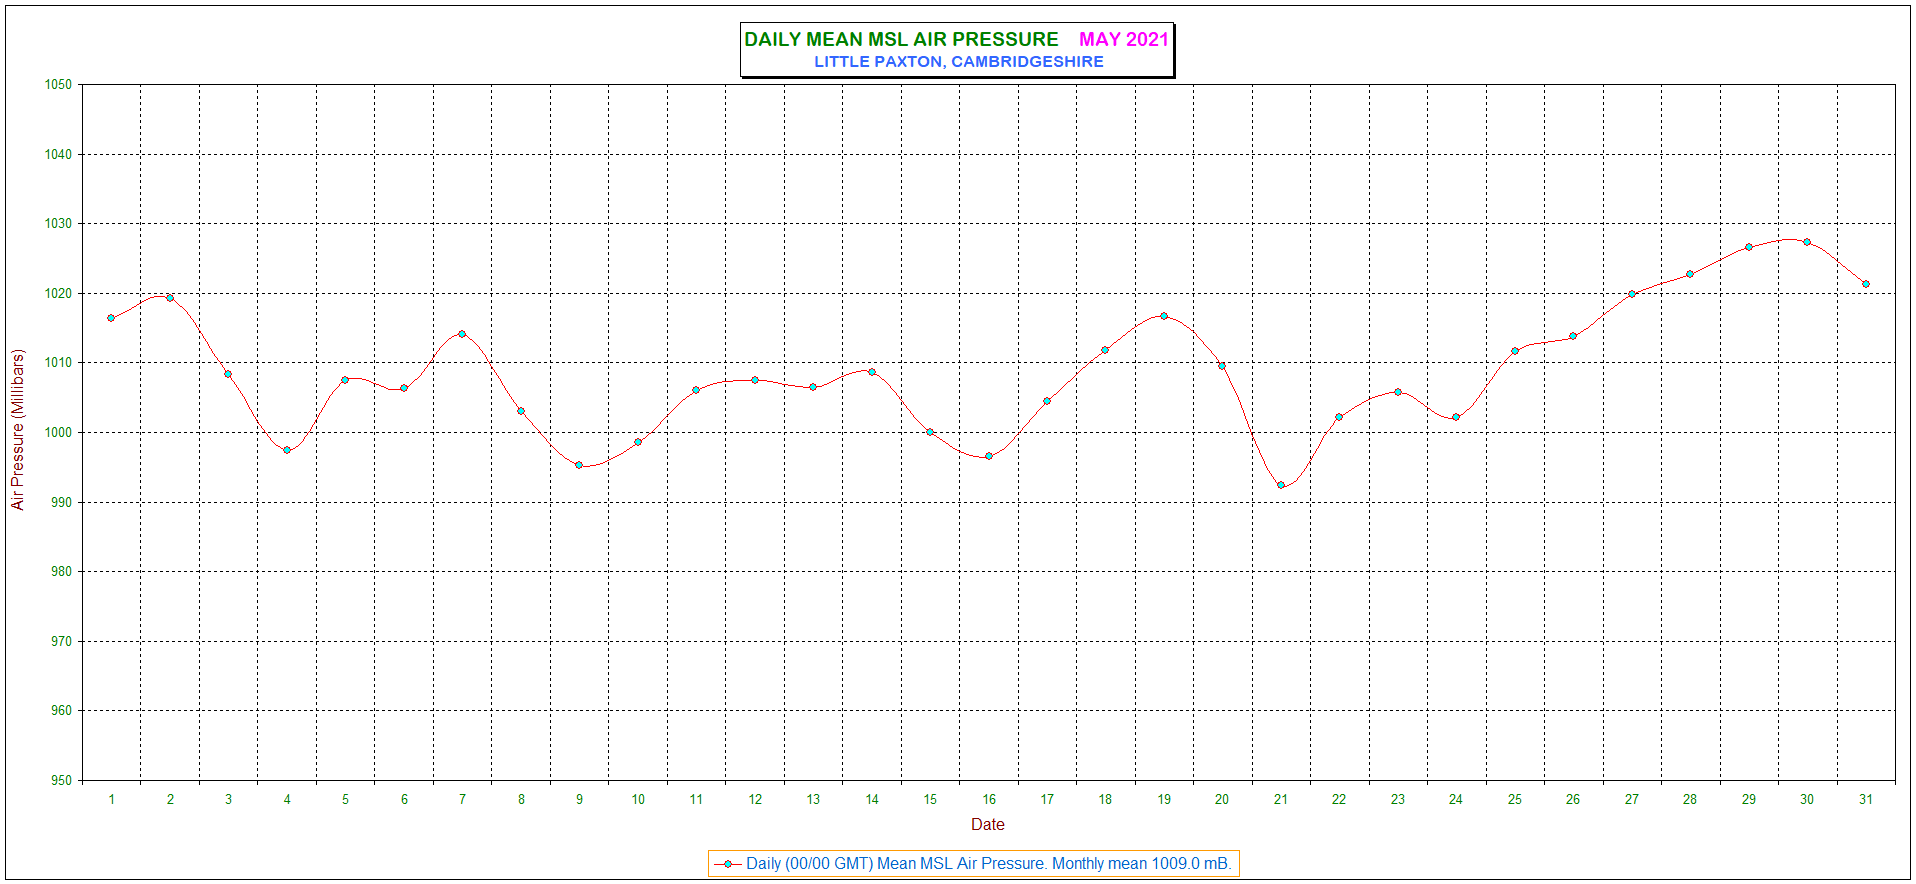Image resolution: width=1916 pixels, height=884 pixels.
Task: Select the data point for date 20
Action: pyautogui.click(x=1222, y=366)
